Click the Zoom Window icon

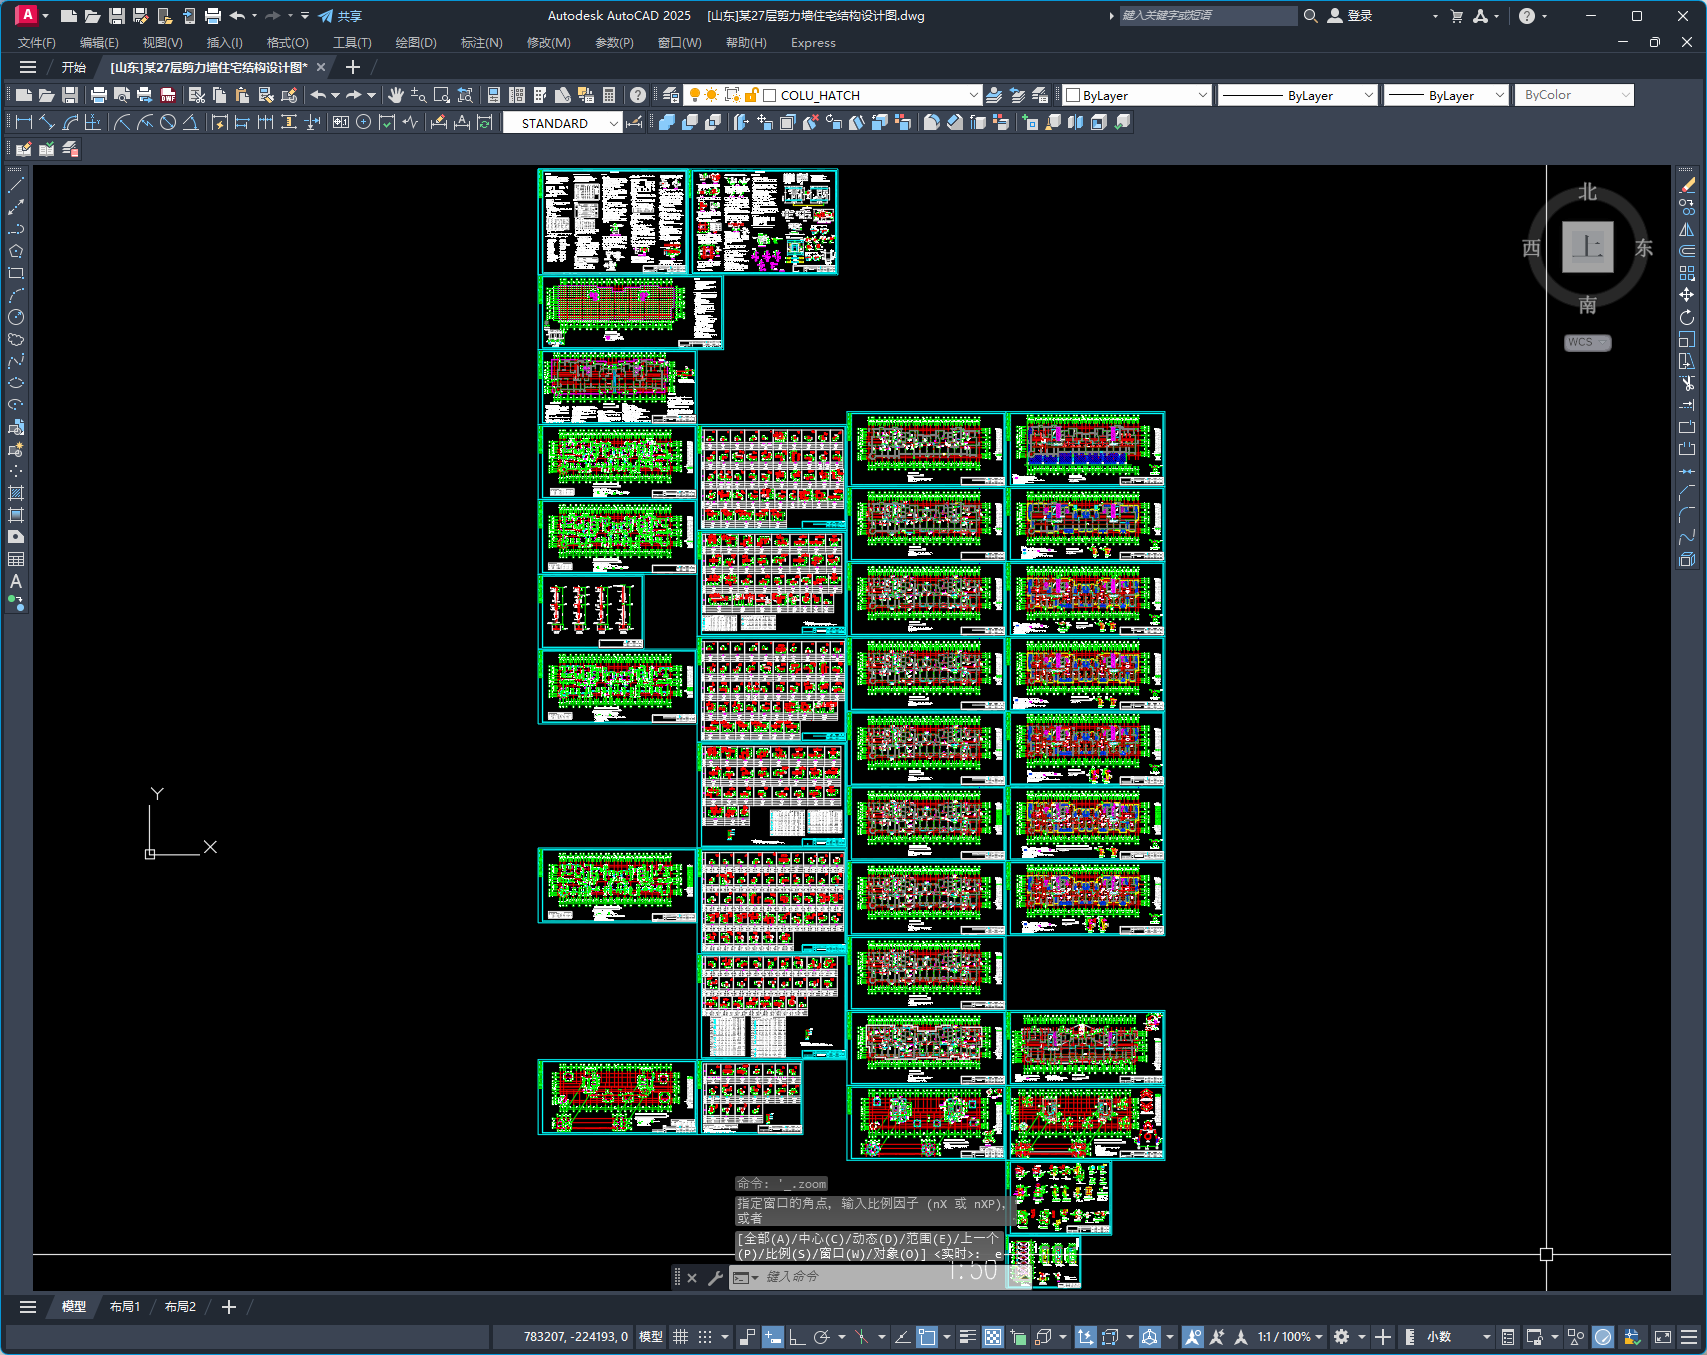(441, 95)
